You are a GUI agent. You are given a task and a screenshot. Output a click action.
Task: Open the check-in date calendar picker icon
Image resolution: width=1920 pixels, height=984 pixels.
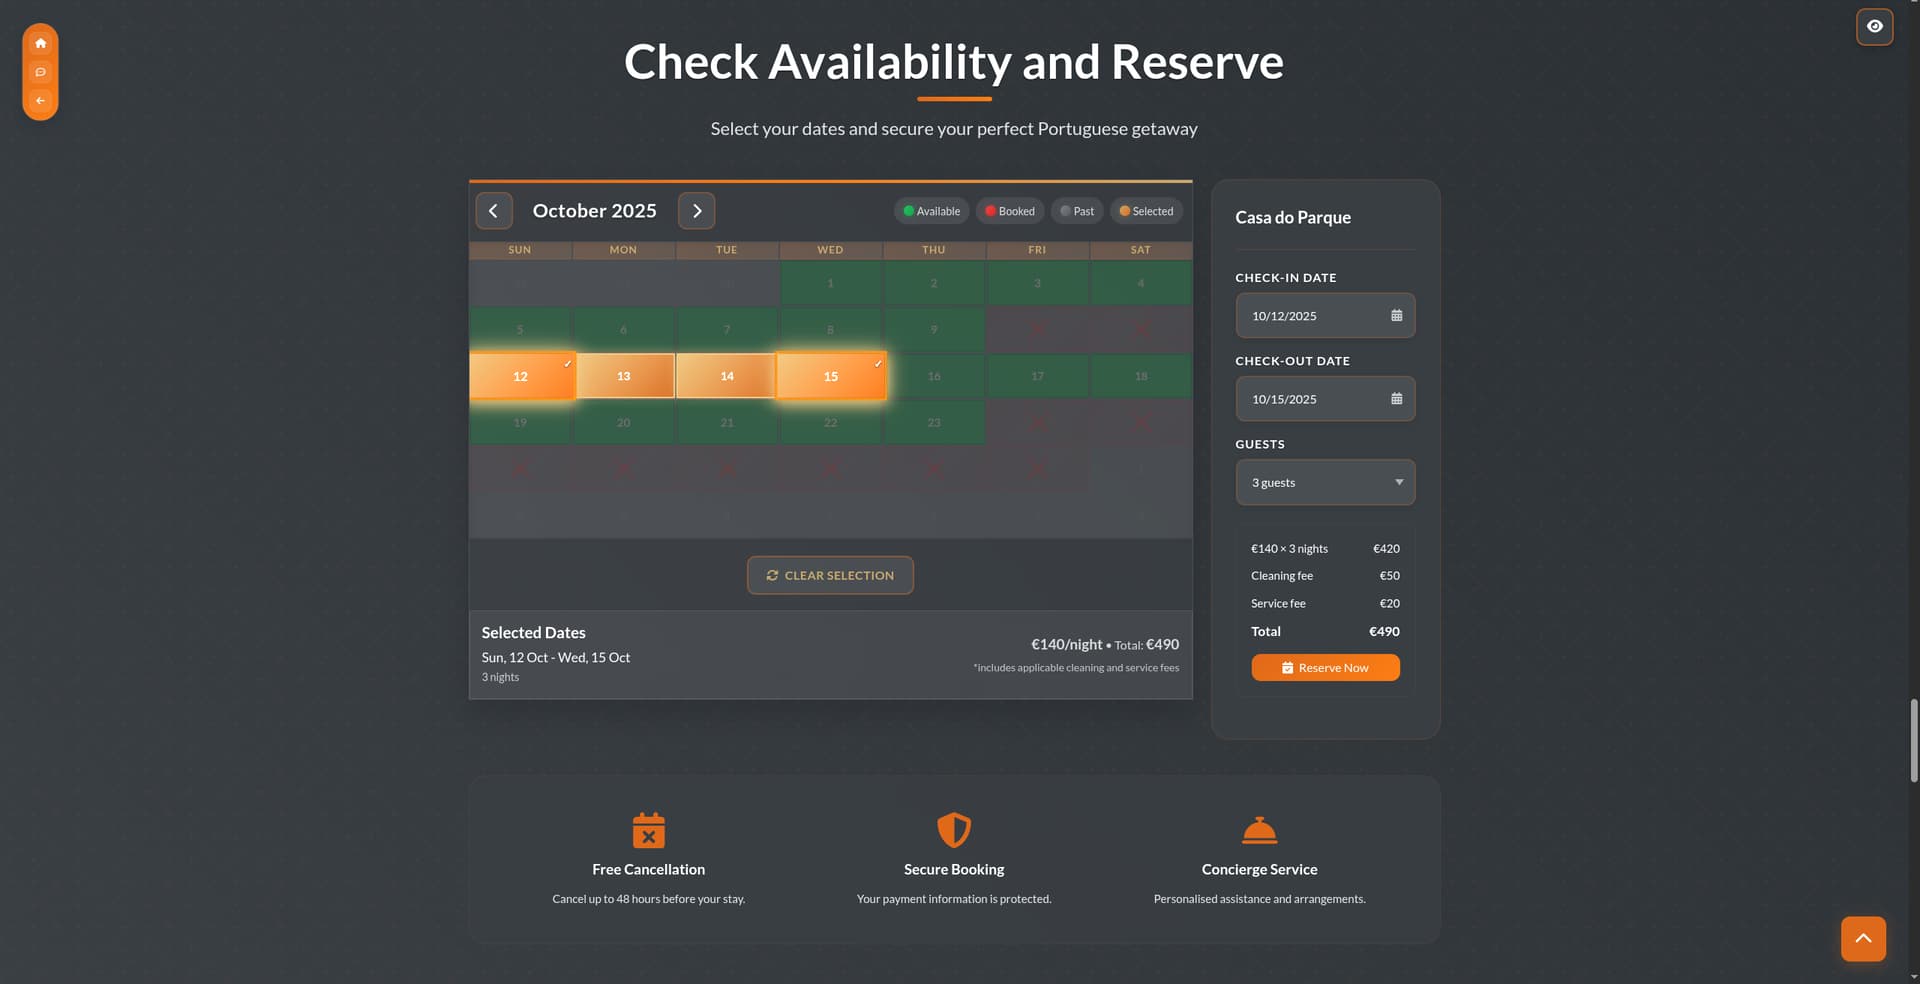point(1396,316)
